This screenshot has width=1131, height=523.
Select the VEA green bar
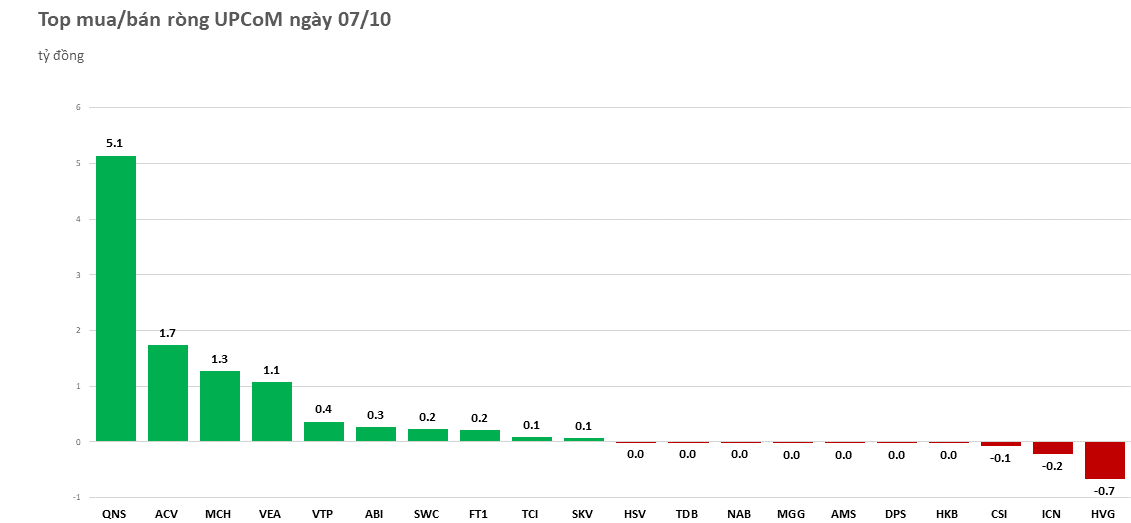272,411
